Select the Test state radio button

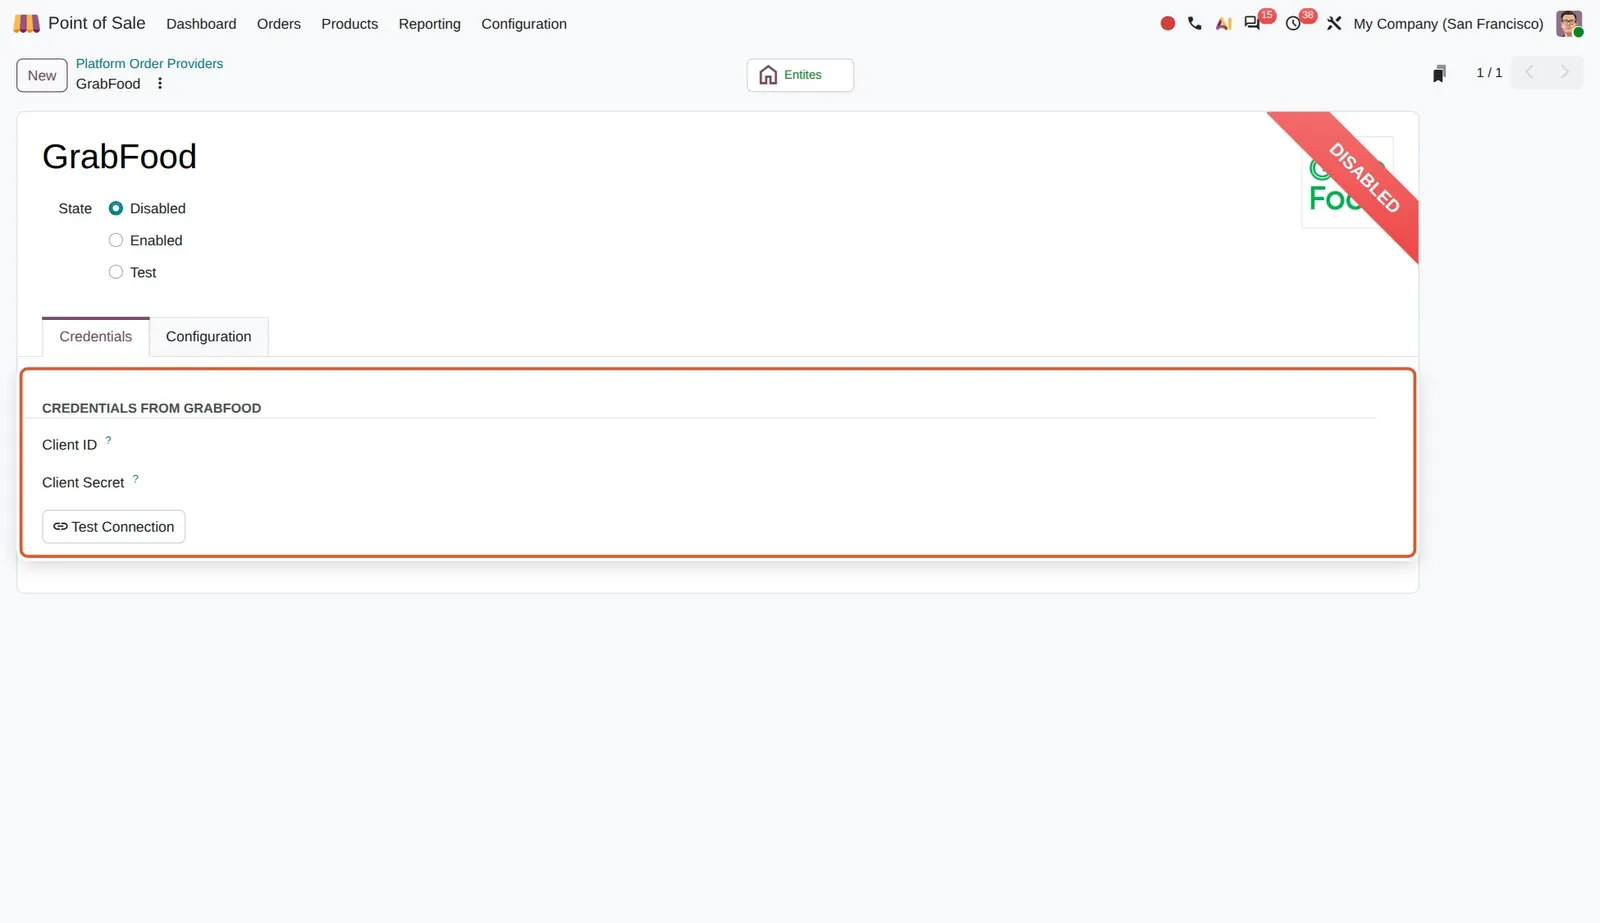tap(116, 272)
